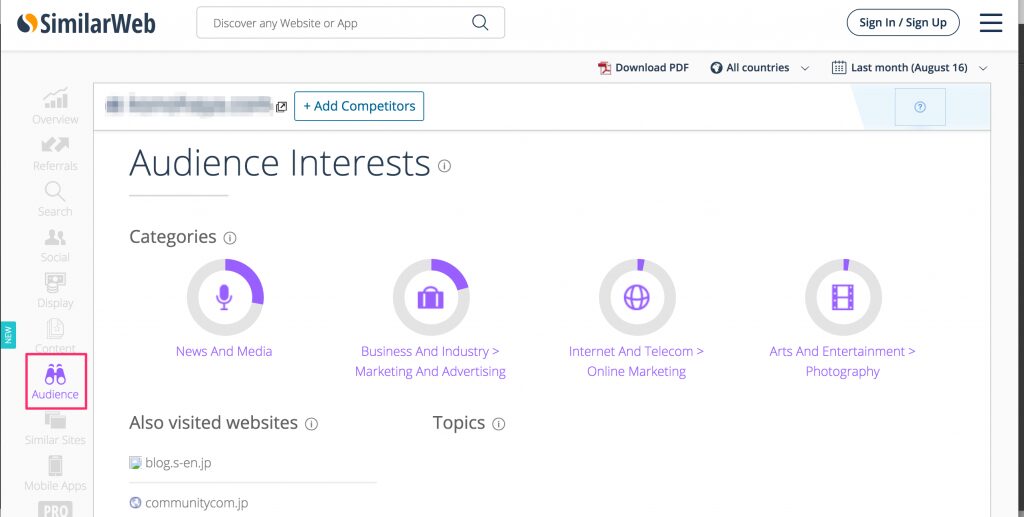
Task: Focus the Discover any Website search field
Action: [x=335, y=23]
